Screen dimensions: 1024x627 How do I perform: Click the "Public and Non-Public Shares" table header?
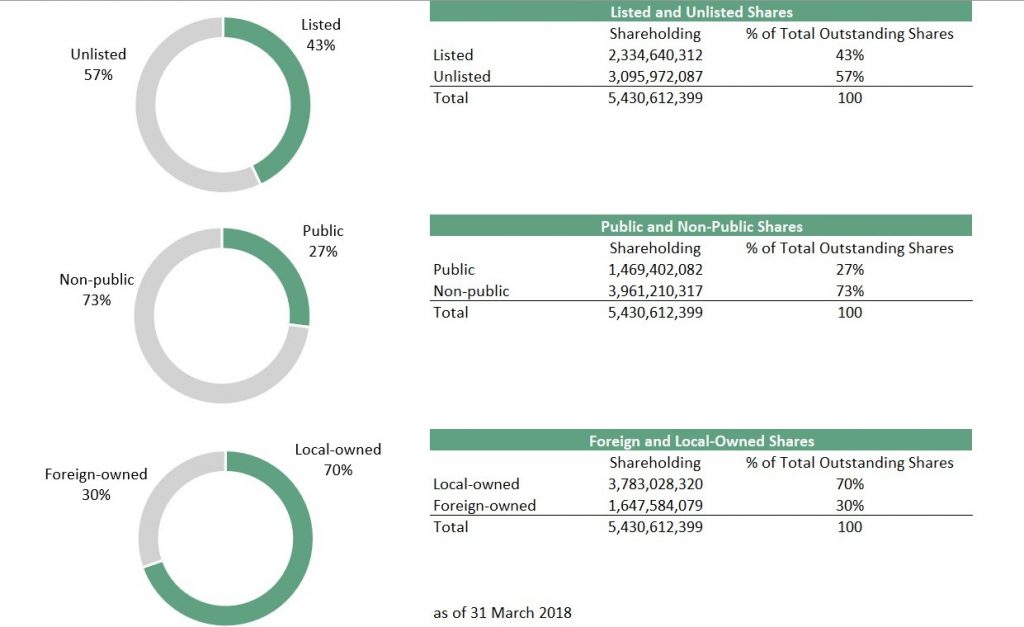pos(701,227)
